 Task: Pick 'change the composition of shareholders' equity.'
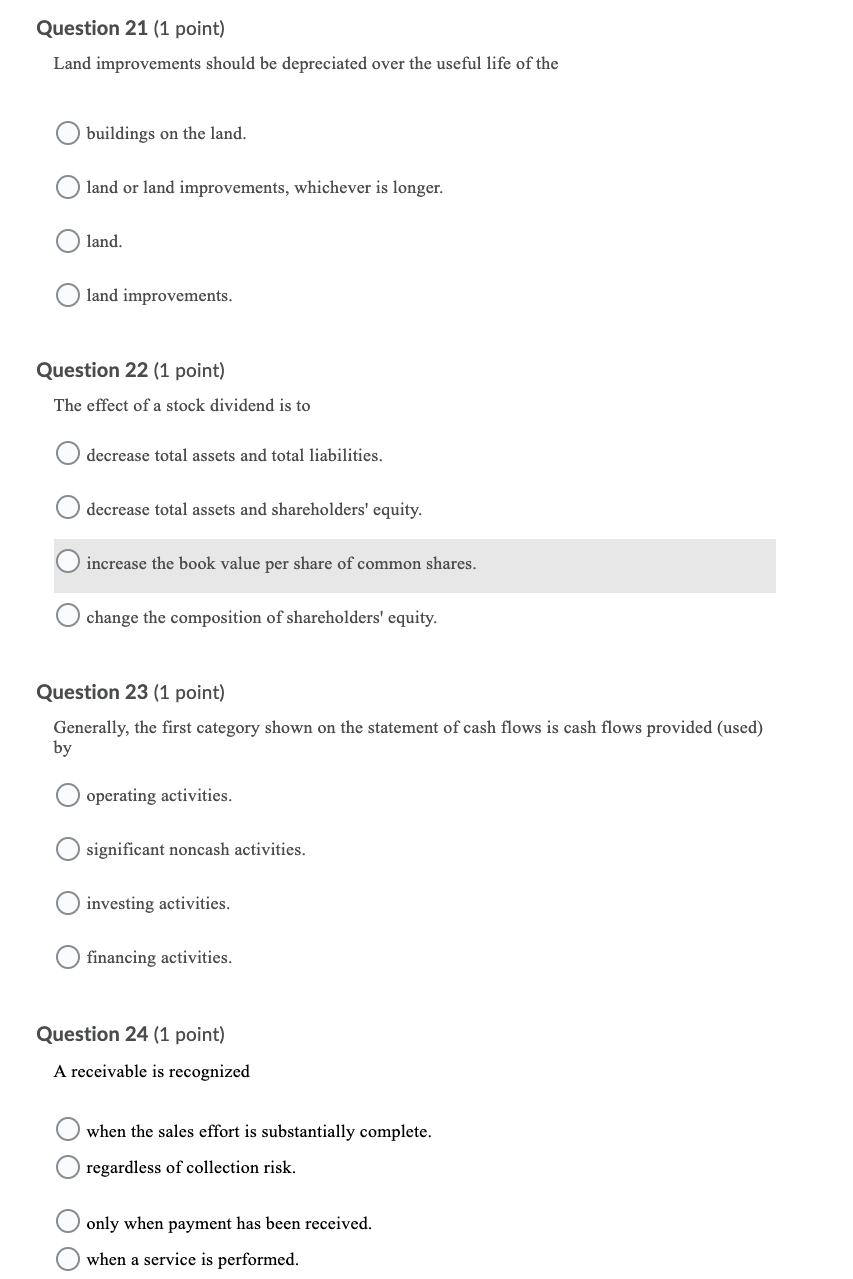coord(67,614)
